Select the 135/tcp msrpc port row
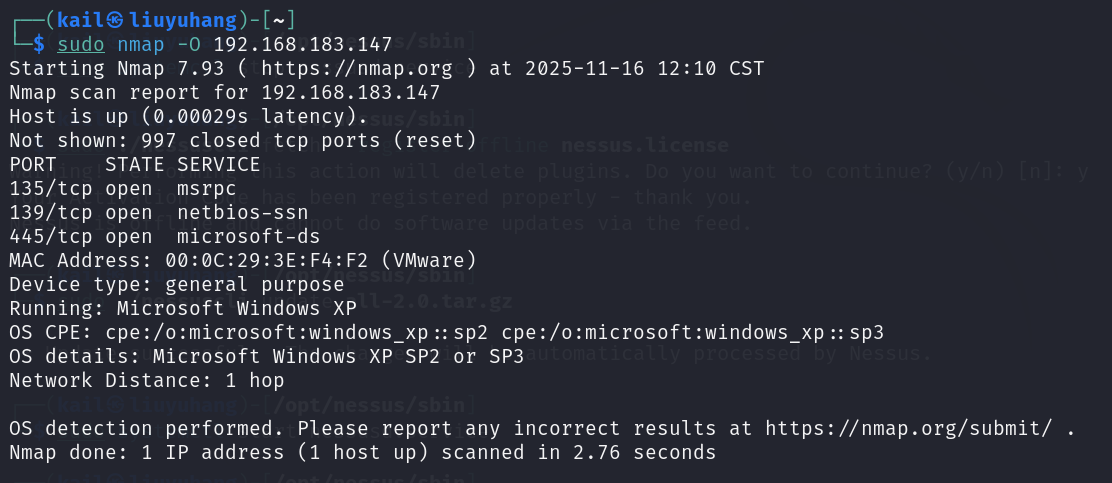The width and height of the screenshot is (1112, 483). pos(127,188)
